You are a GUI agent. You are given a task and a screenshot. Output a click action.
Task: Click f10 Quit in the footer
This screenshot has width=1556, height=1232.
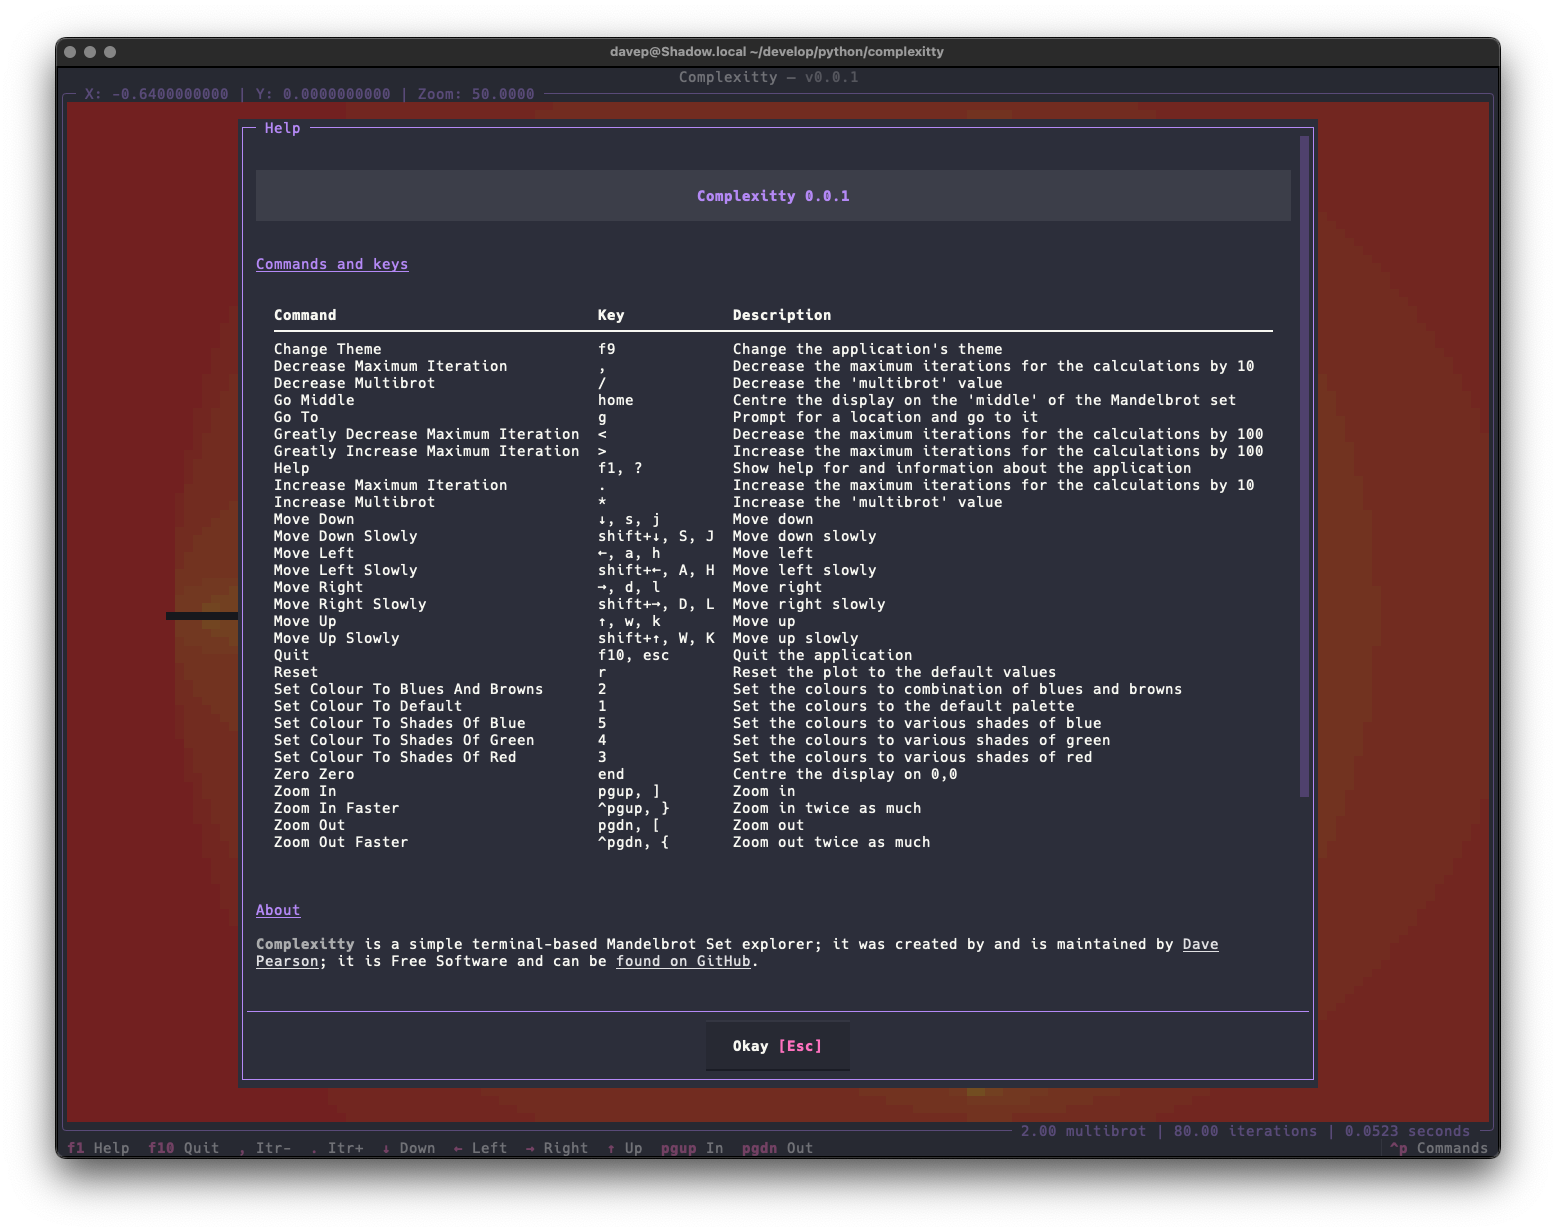[183, 1148]
